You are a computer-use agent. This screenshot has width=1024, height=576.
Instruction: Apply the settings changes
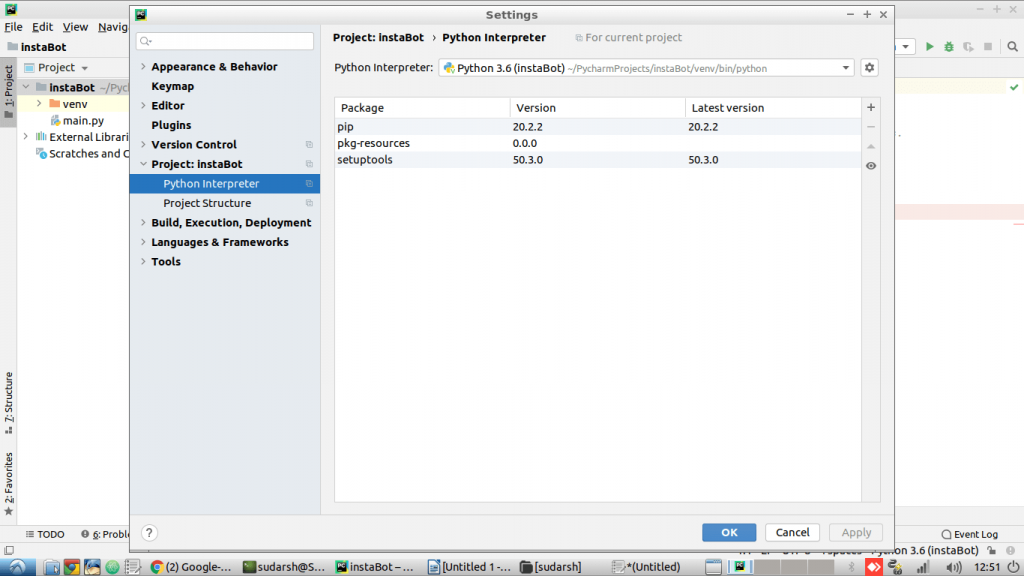[x=855, y=532]
